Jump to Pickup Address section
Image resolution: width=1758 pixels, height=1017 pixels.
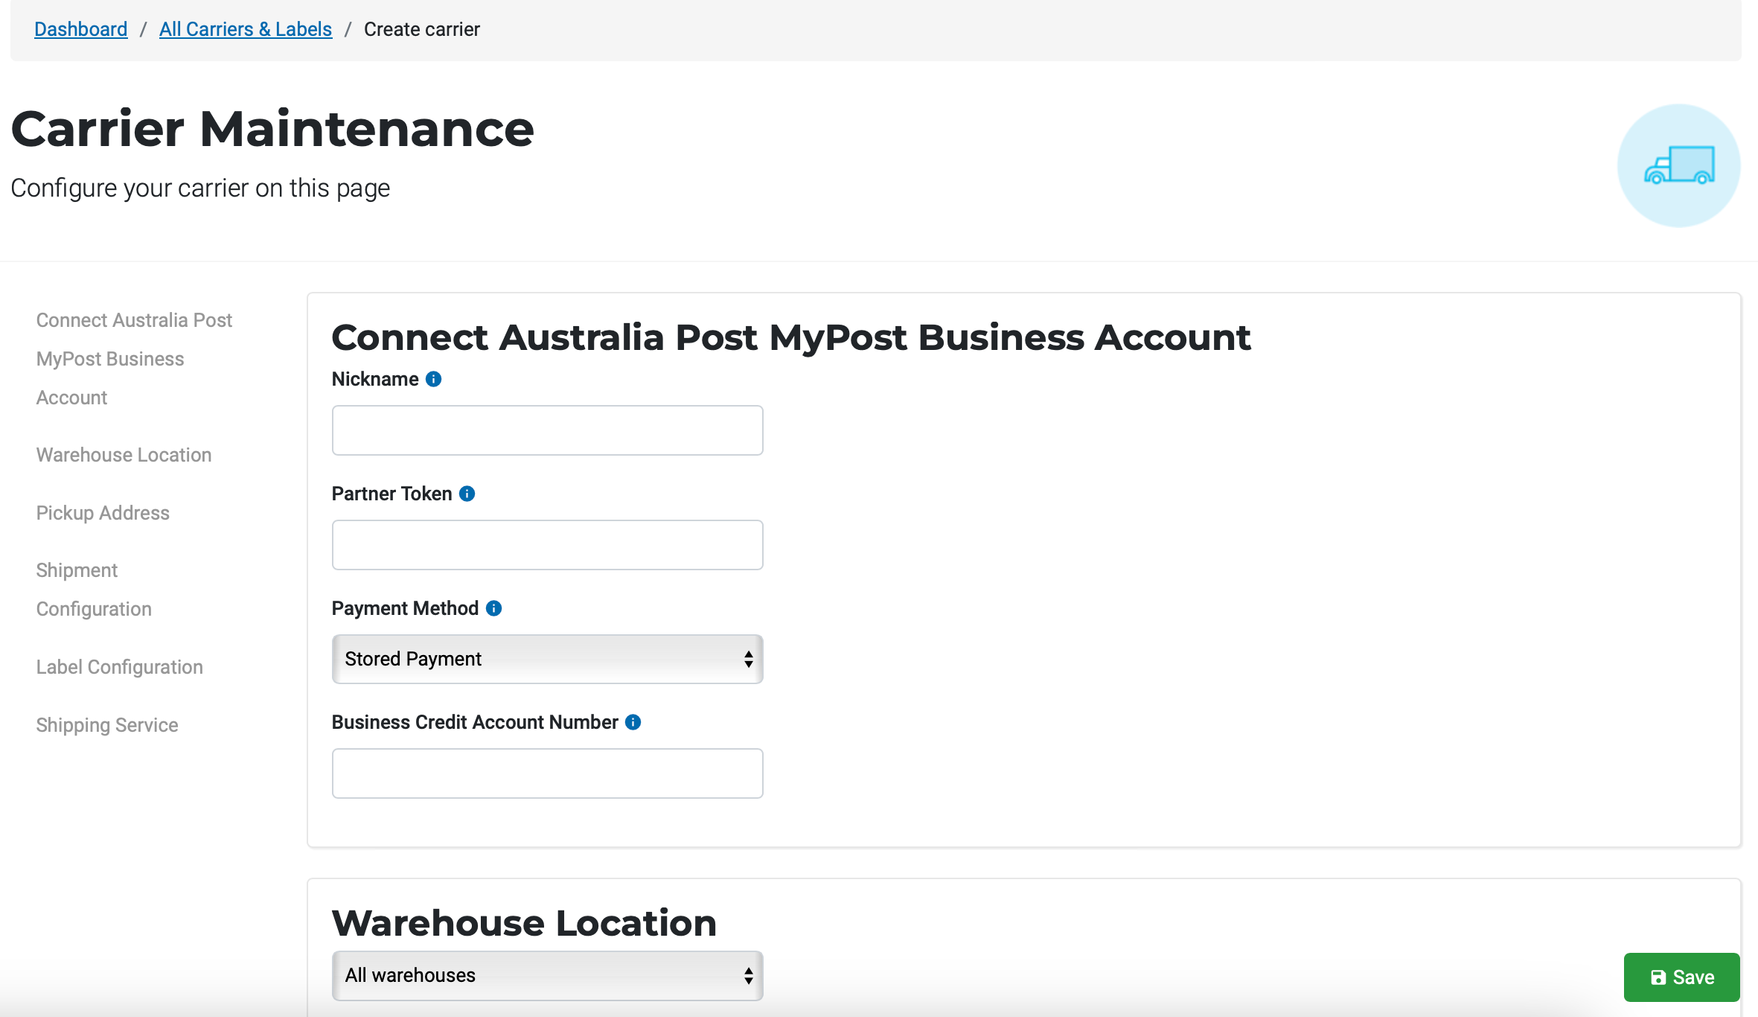pos(103,513)
